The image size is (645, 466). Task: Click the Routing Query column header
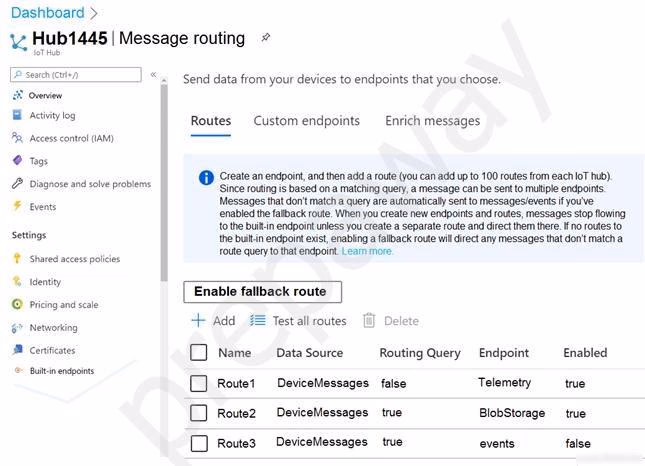(x=420, y=353)
